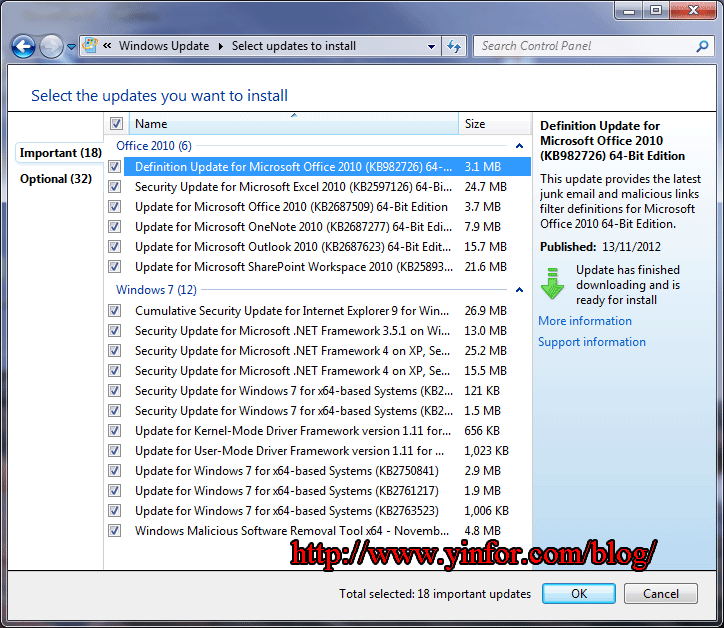Uncheck .NET Framework 3.5.1 security update checkbox
The height and width of the screenshot is (628, 724).
115,331
